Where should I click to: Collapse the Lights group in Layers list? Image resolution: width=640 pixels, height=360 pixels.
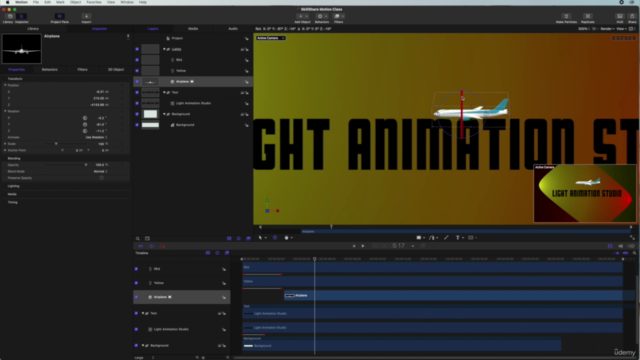164,49
